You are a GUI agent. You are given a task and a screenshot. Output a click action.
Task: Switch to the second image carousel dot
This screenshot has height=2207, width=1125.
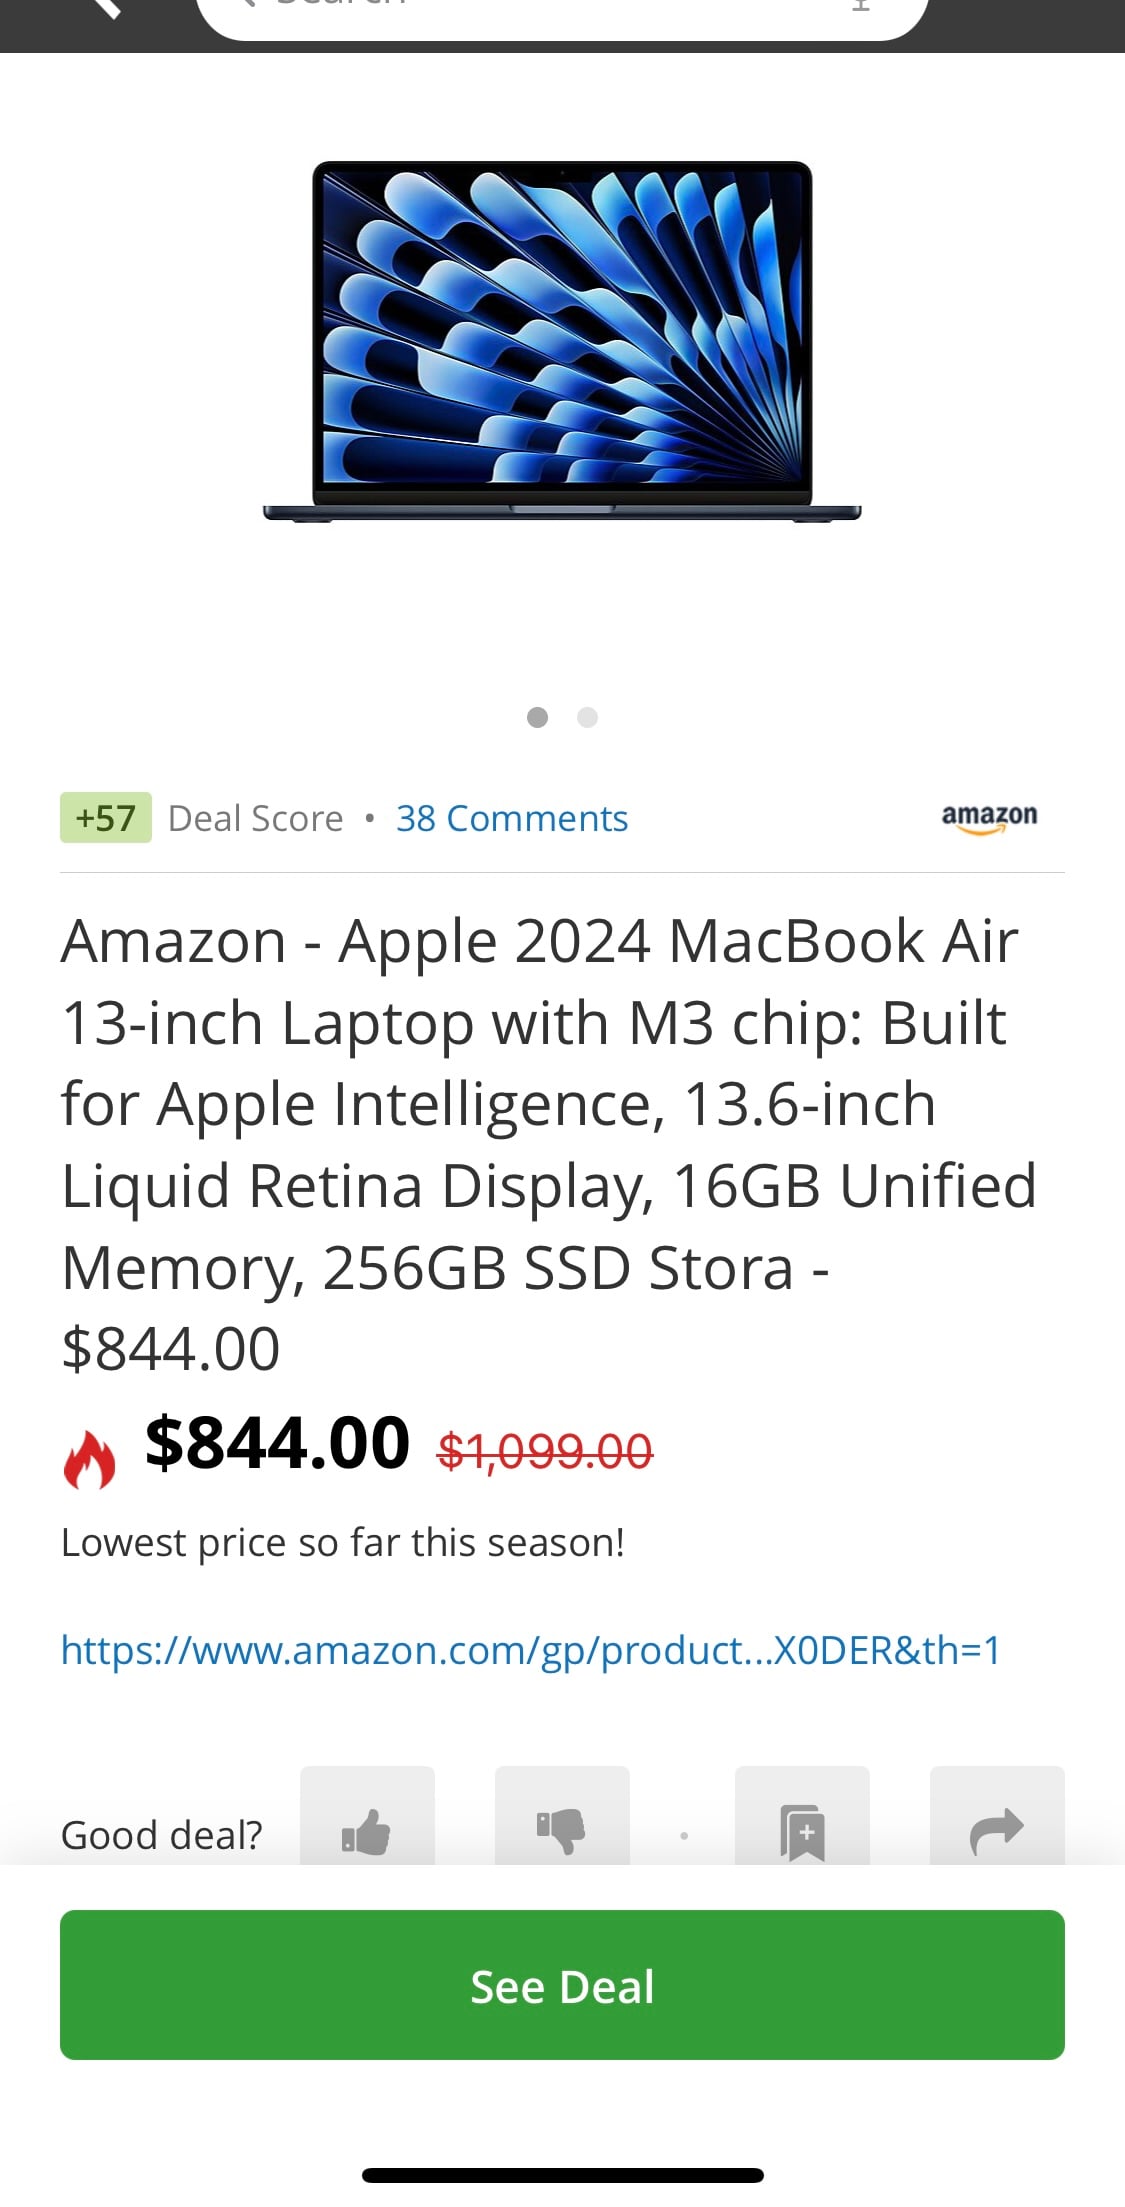pyautogui.click(x=588, y=717)
